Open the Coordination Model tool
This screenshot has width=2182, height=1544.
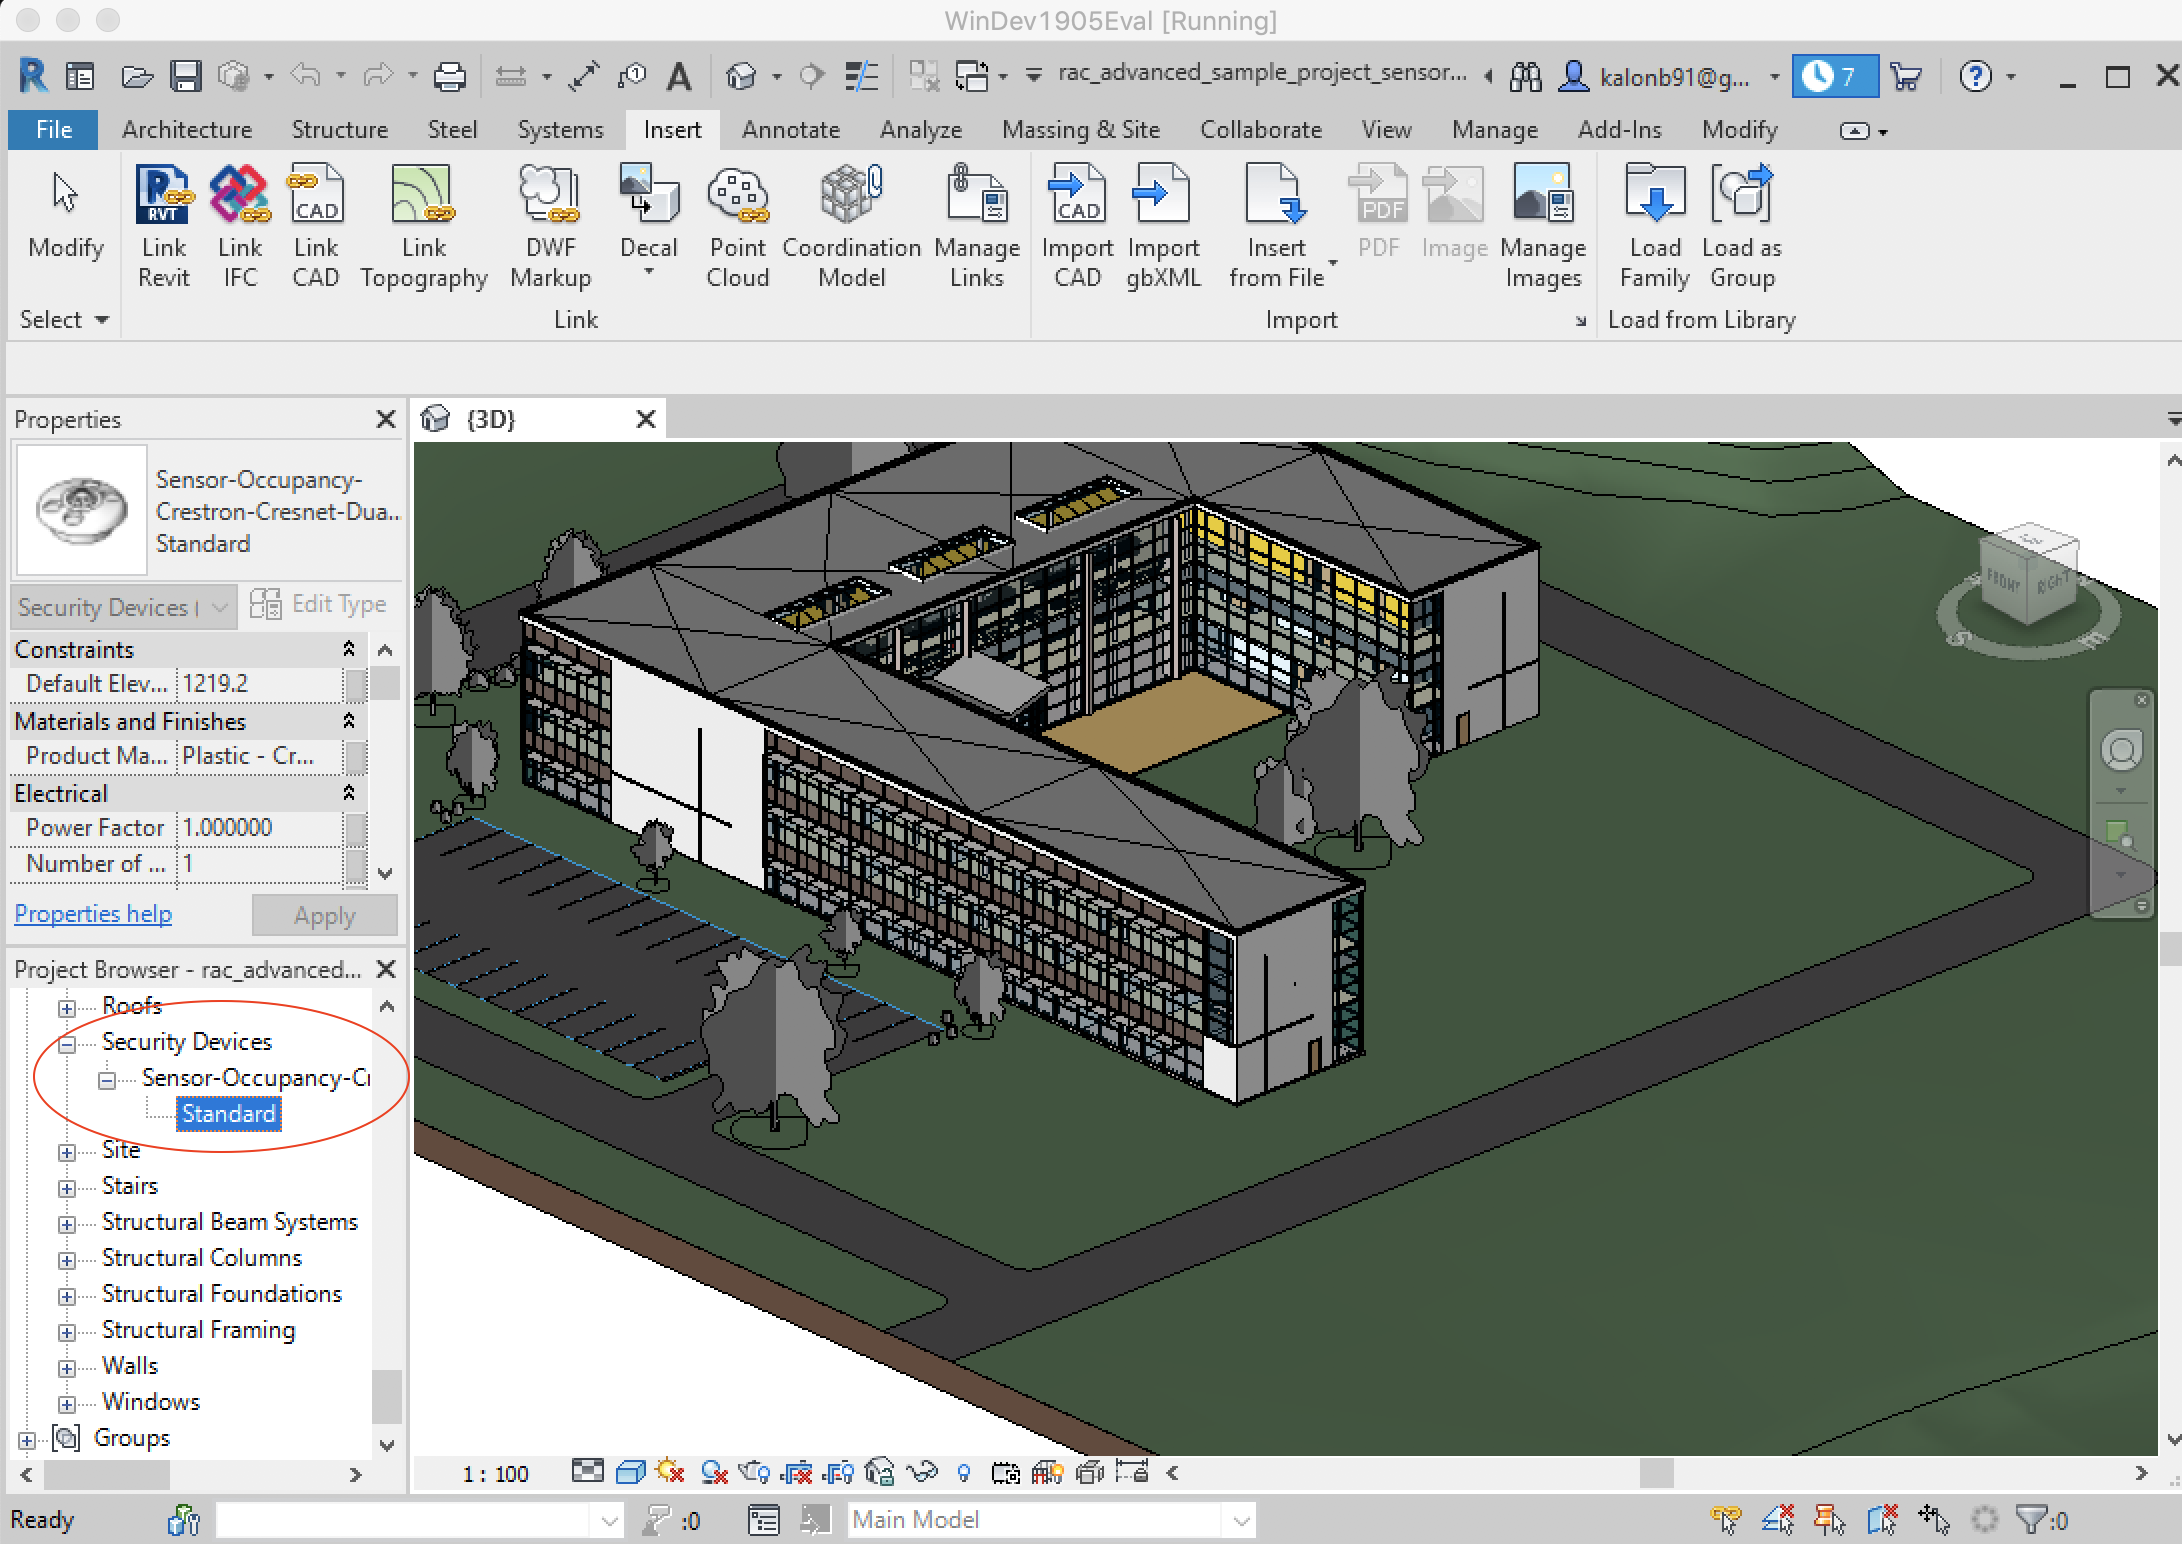[x=851, y=226]
